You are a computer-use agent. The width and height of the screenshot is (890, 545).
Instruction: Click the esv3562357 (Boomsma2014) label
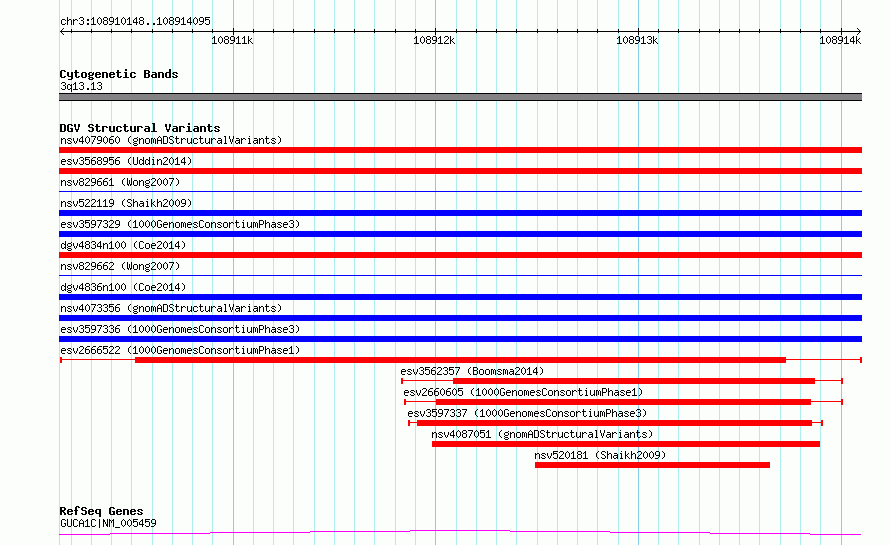(x=472, y=371)
